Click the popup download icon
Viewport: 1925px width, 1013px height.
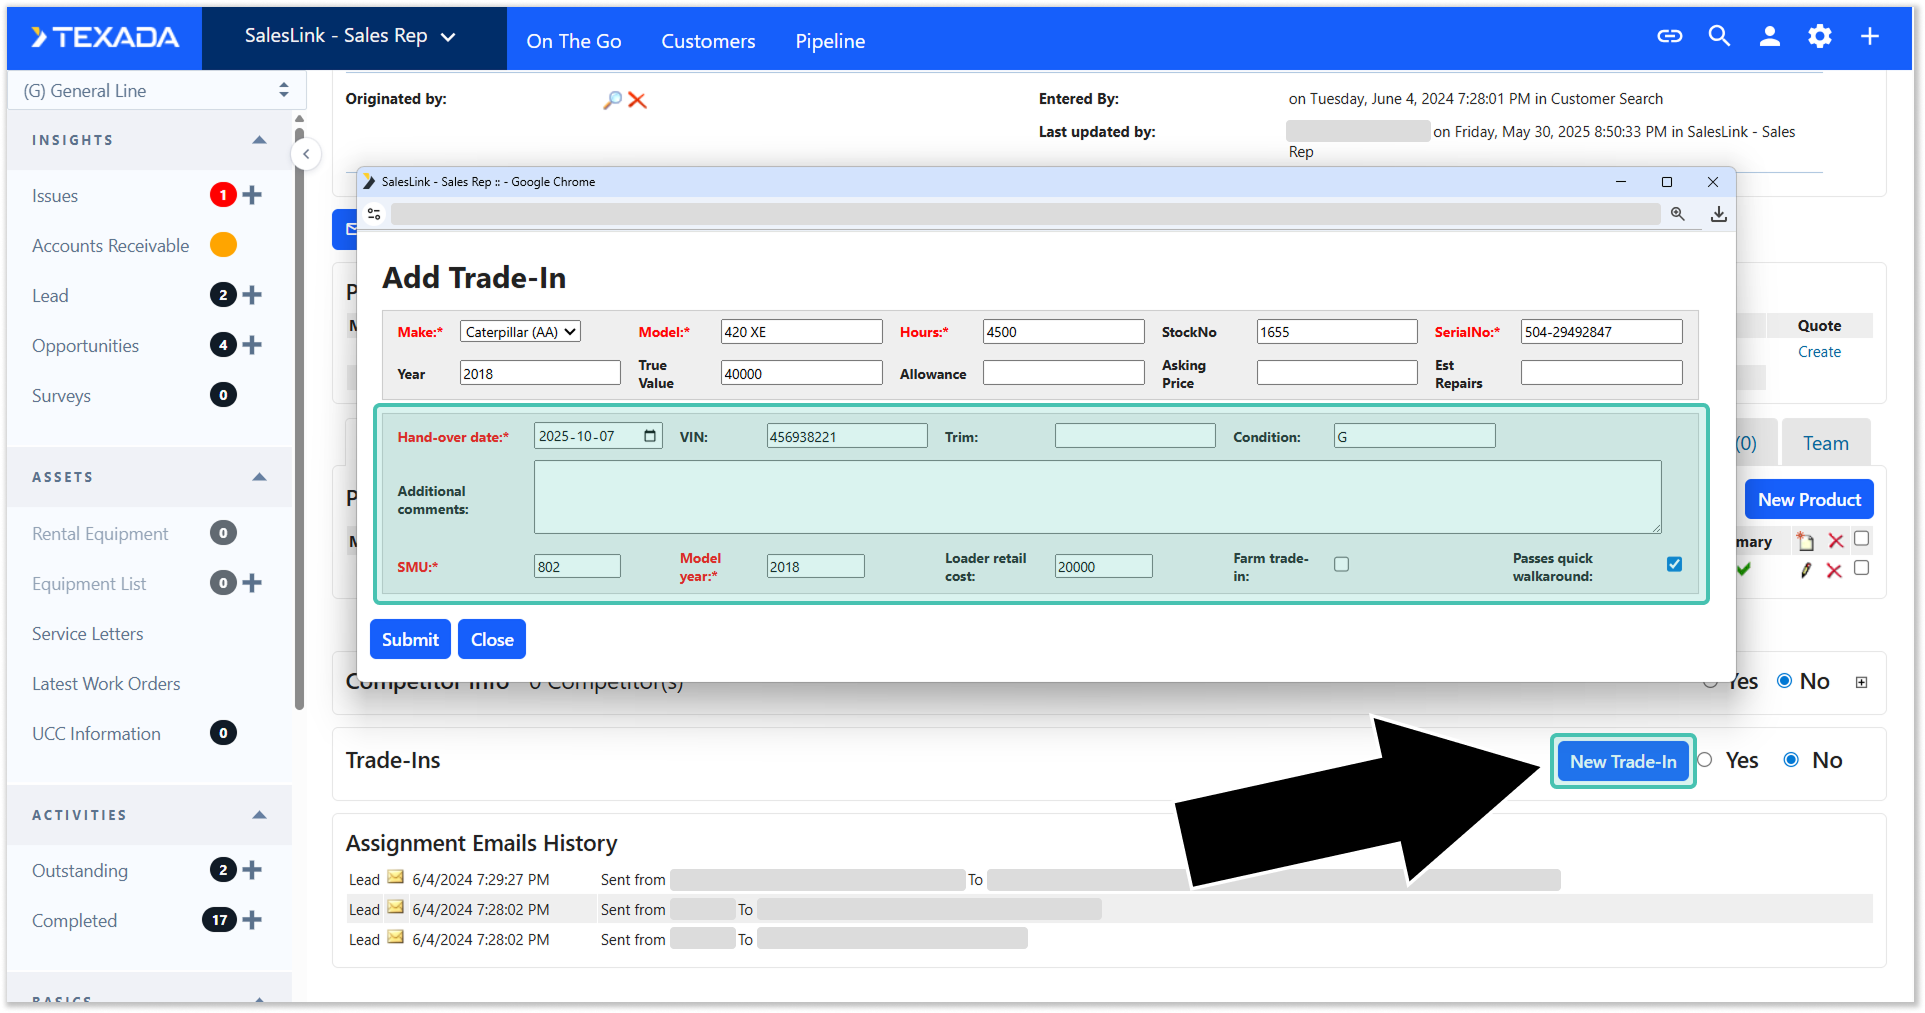click(x=1718, y=214)
